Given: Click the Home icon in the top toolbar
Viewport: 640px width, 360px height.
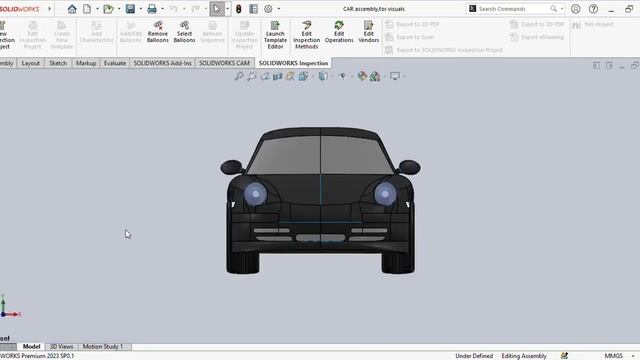Looking at the screenshot, I should [x=72, y=9].
